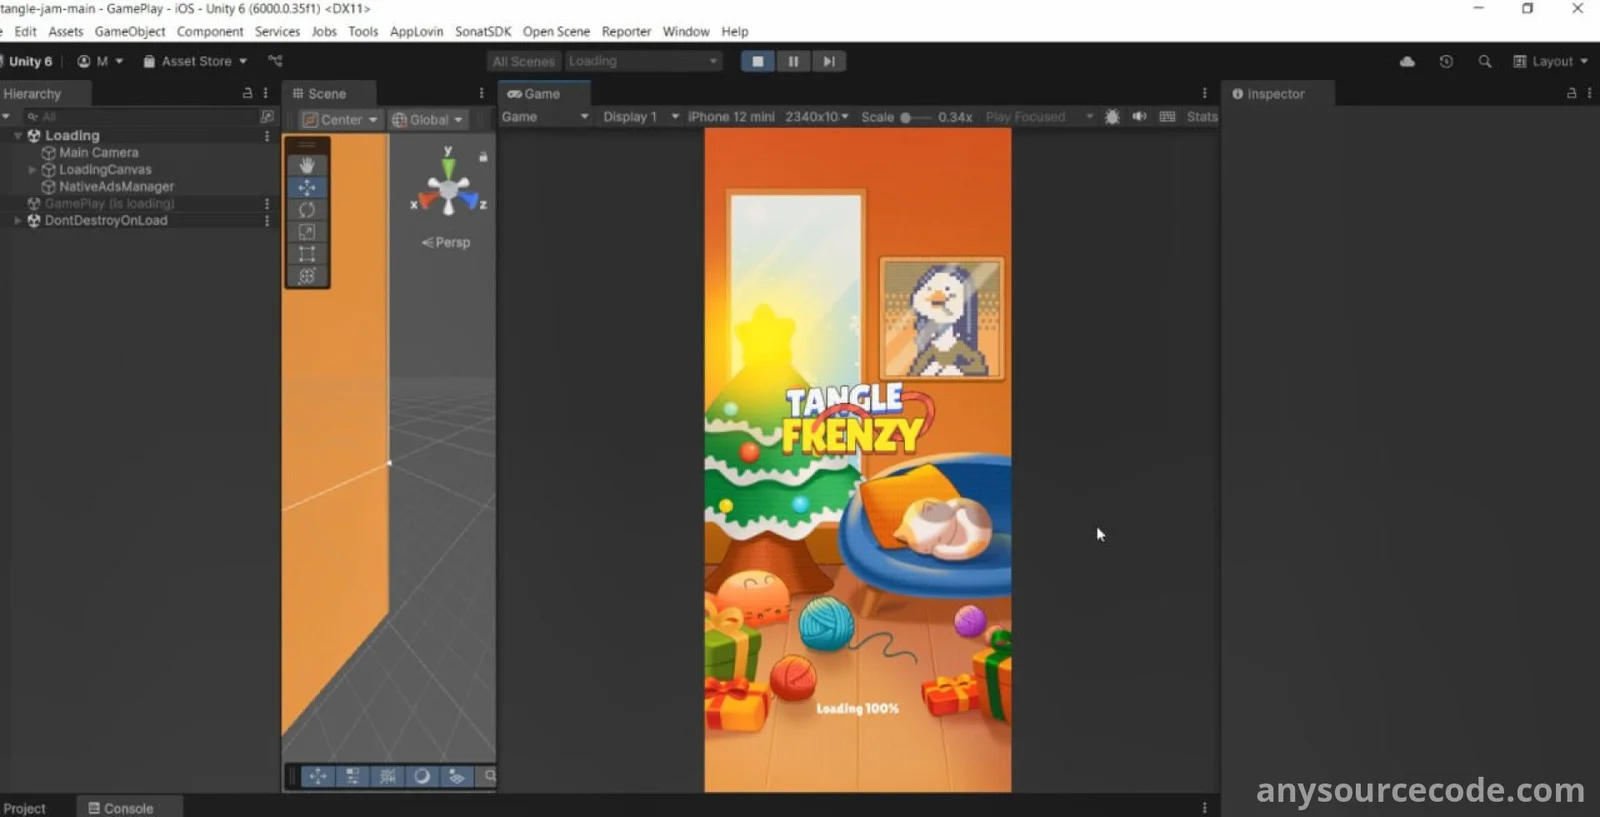Click the Stats button
The image size is (1600, 817).
point(1202,117)
